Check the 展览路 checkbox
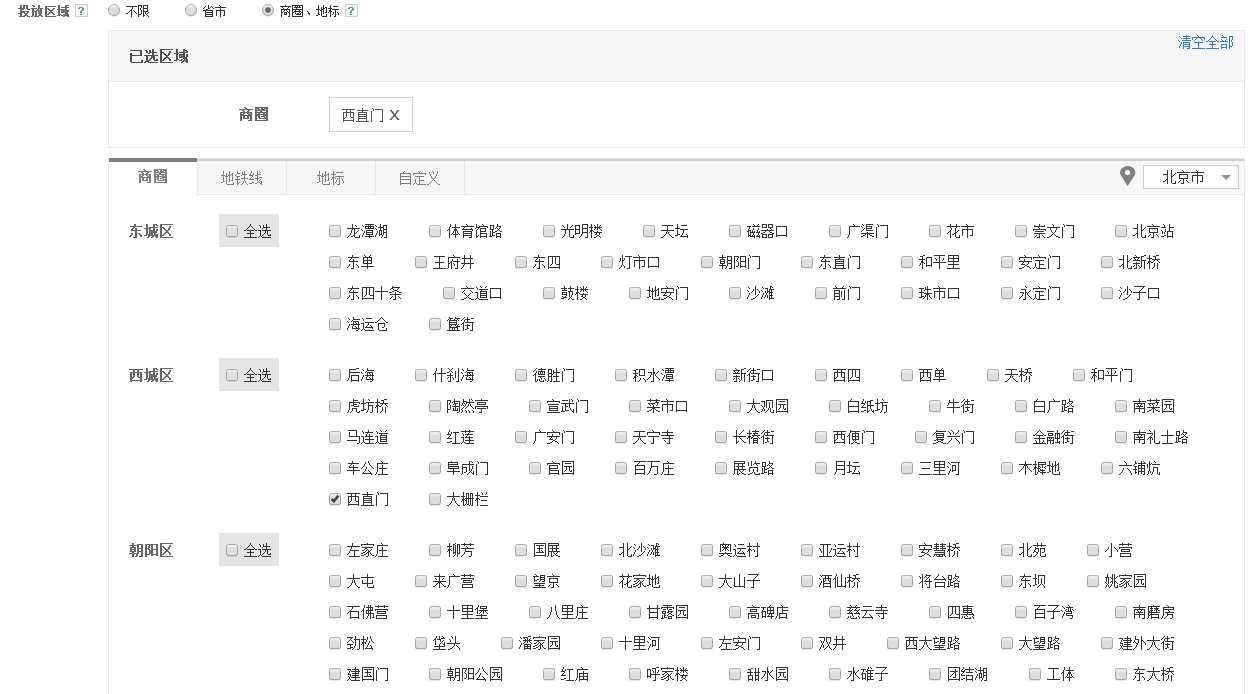 (721, 468)
